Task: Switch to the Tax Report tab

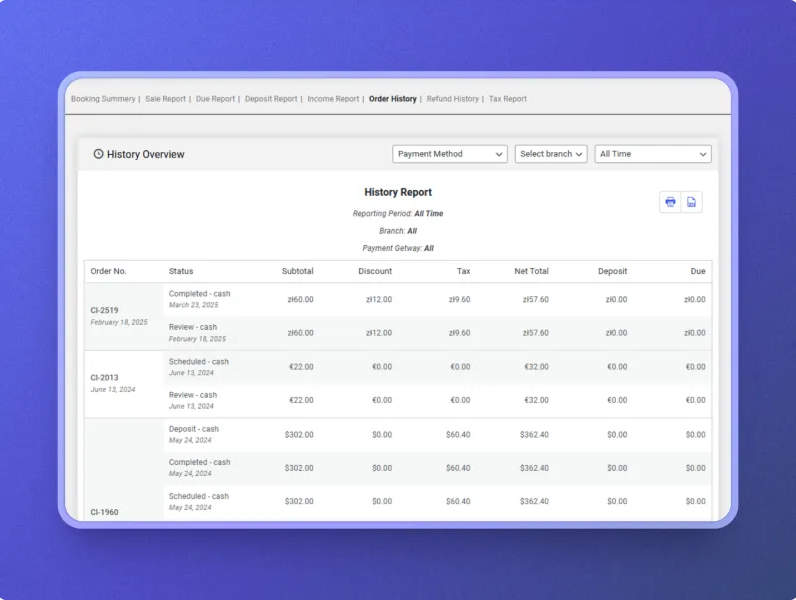Action: 507,99
